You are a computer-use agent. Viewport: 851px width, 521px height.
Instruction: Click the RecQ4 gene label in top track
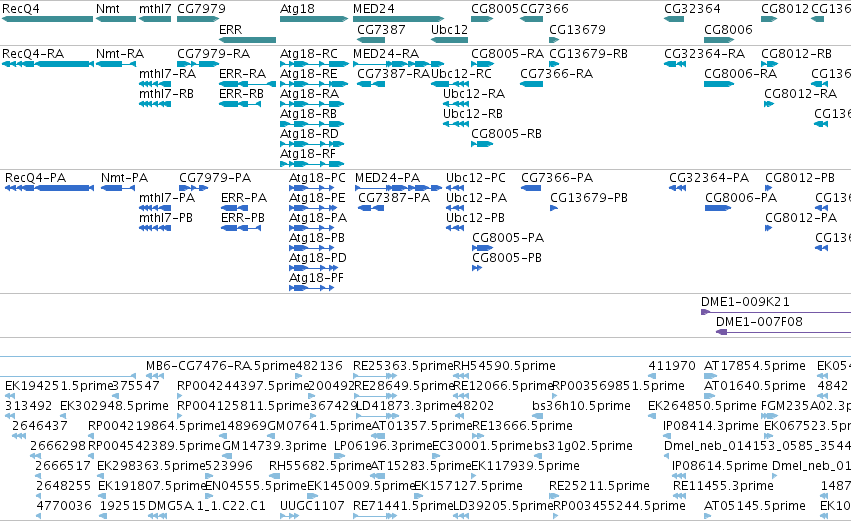tap(21, 9)
